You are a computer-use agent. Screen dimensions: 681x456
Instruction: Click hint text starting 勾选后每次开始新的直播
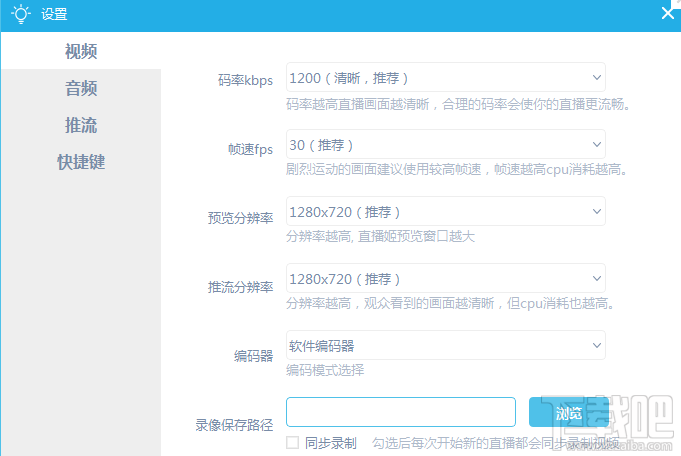coord(496,443)
